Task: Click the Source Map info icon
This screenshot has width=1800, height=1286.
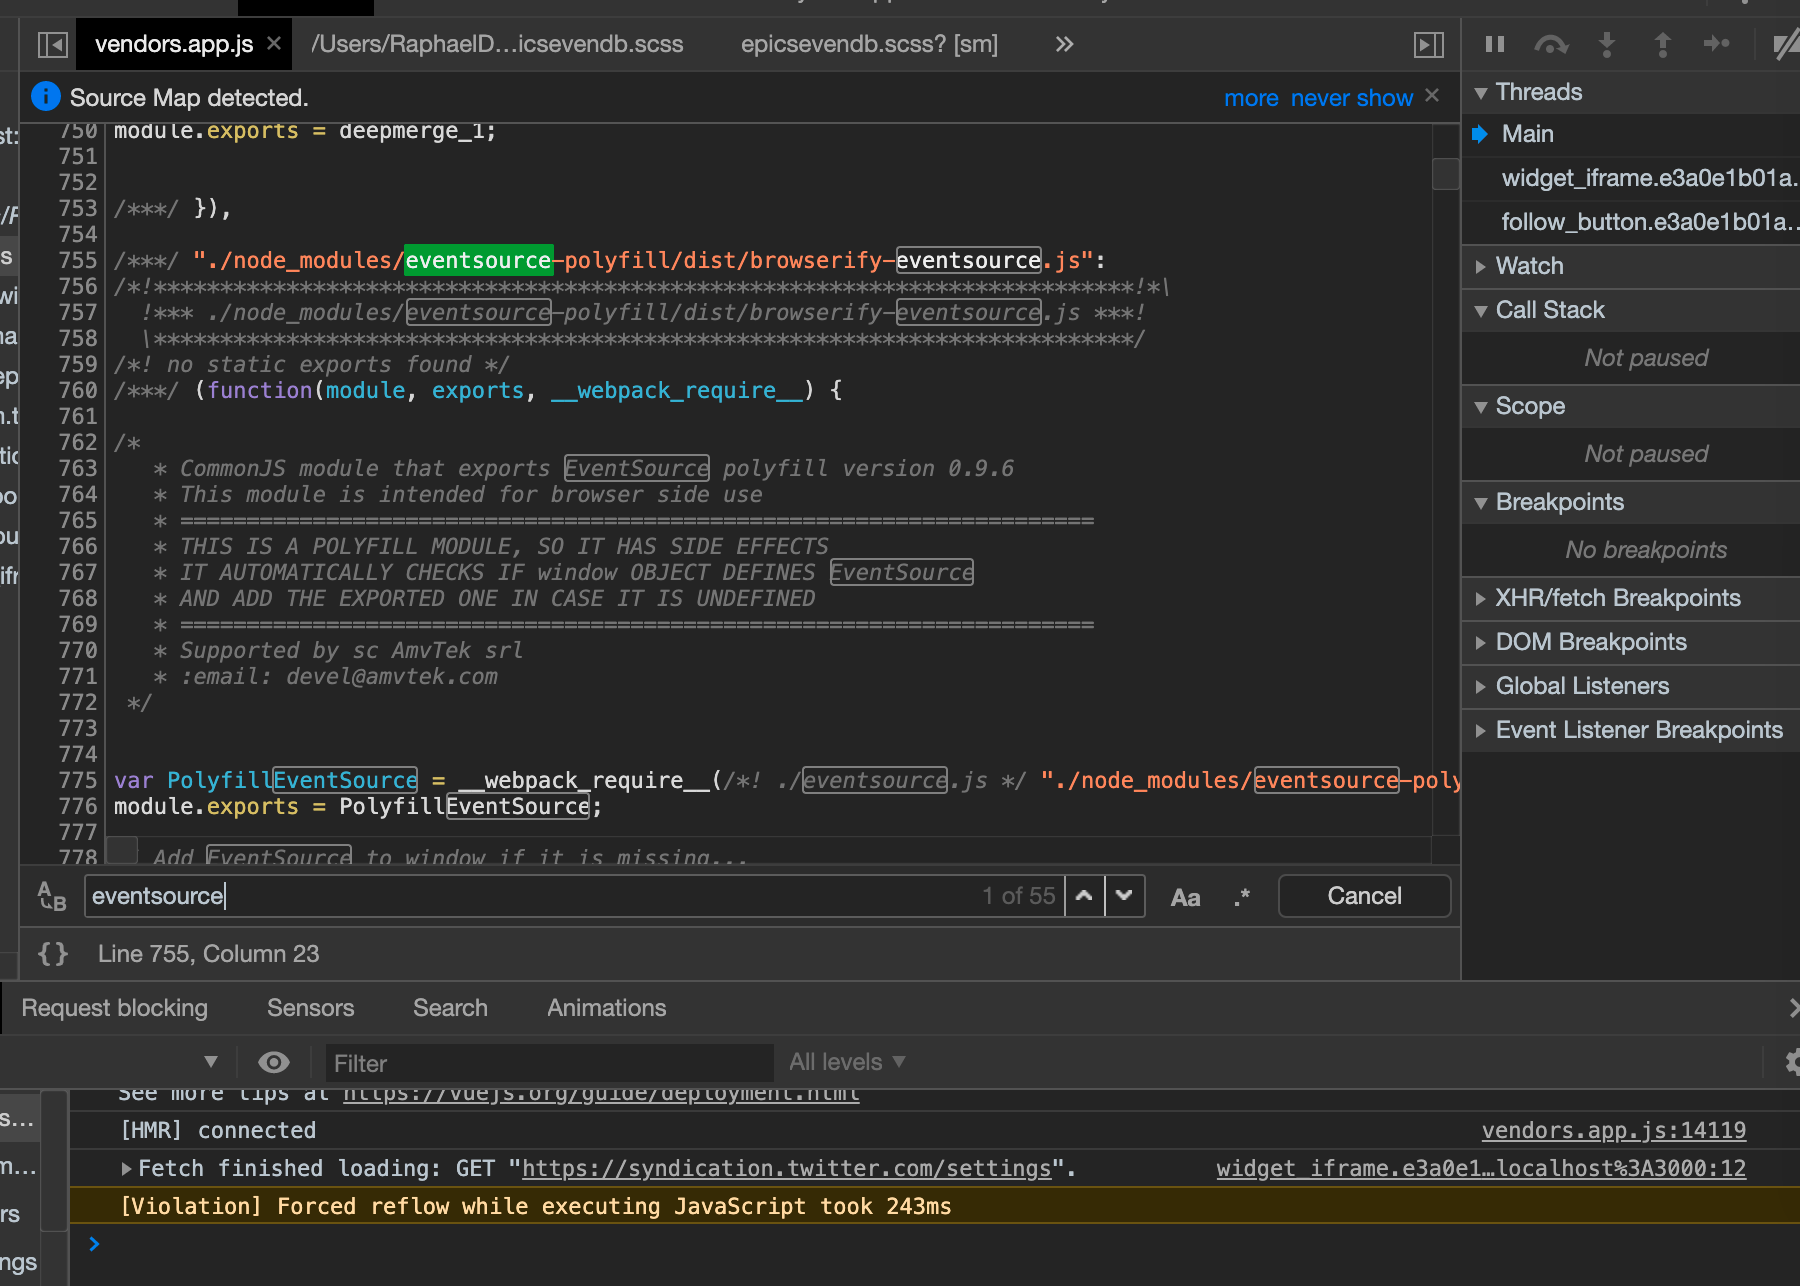Action: click(x=46, y=97)
